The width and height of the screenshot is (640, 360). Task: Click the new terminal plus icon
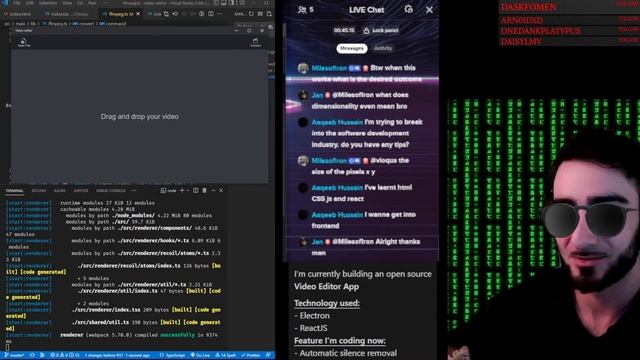[182, 191]
